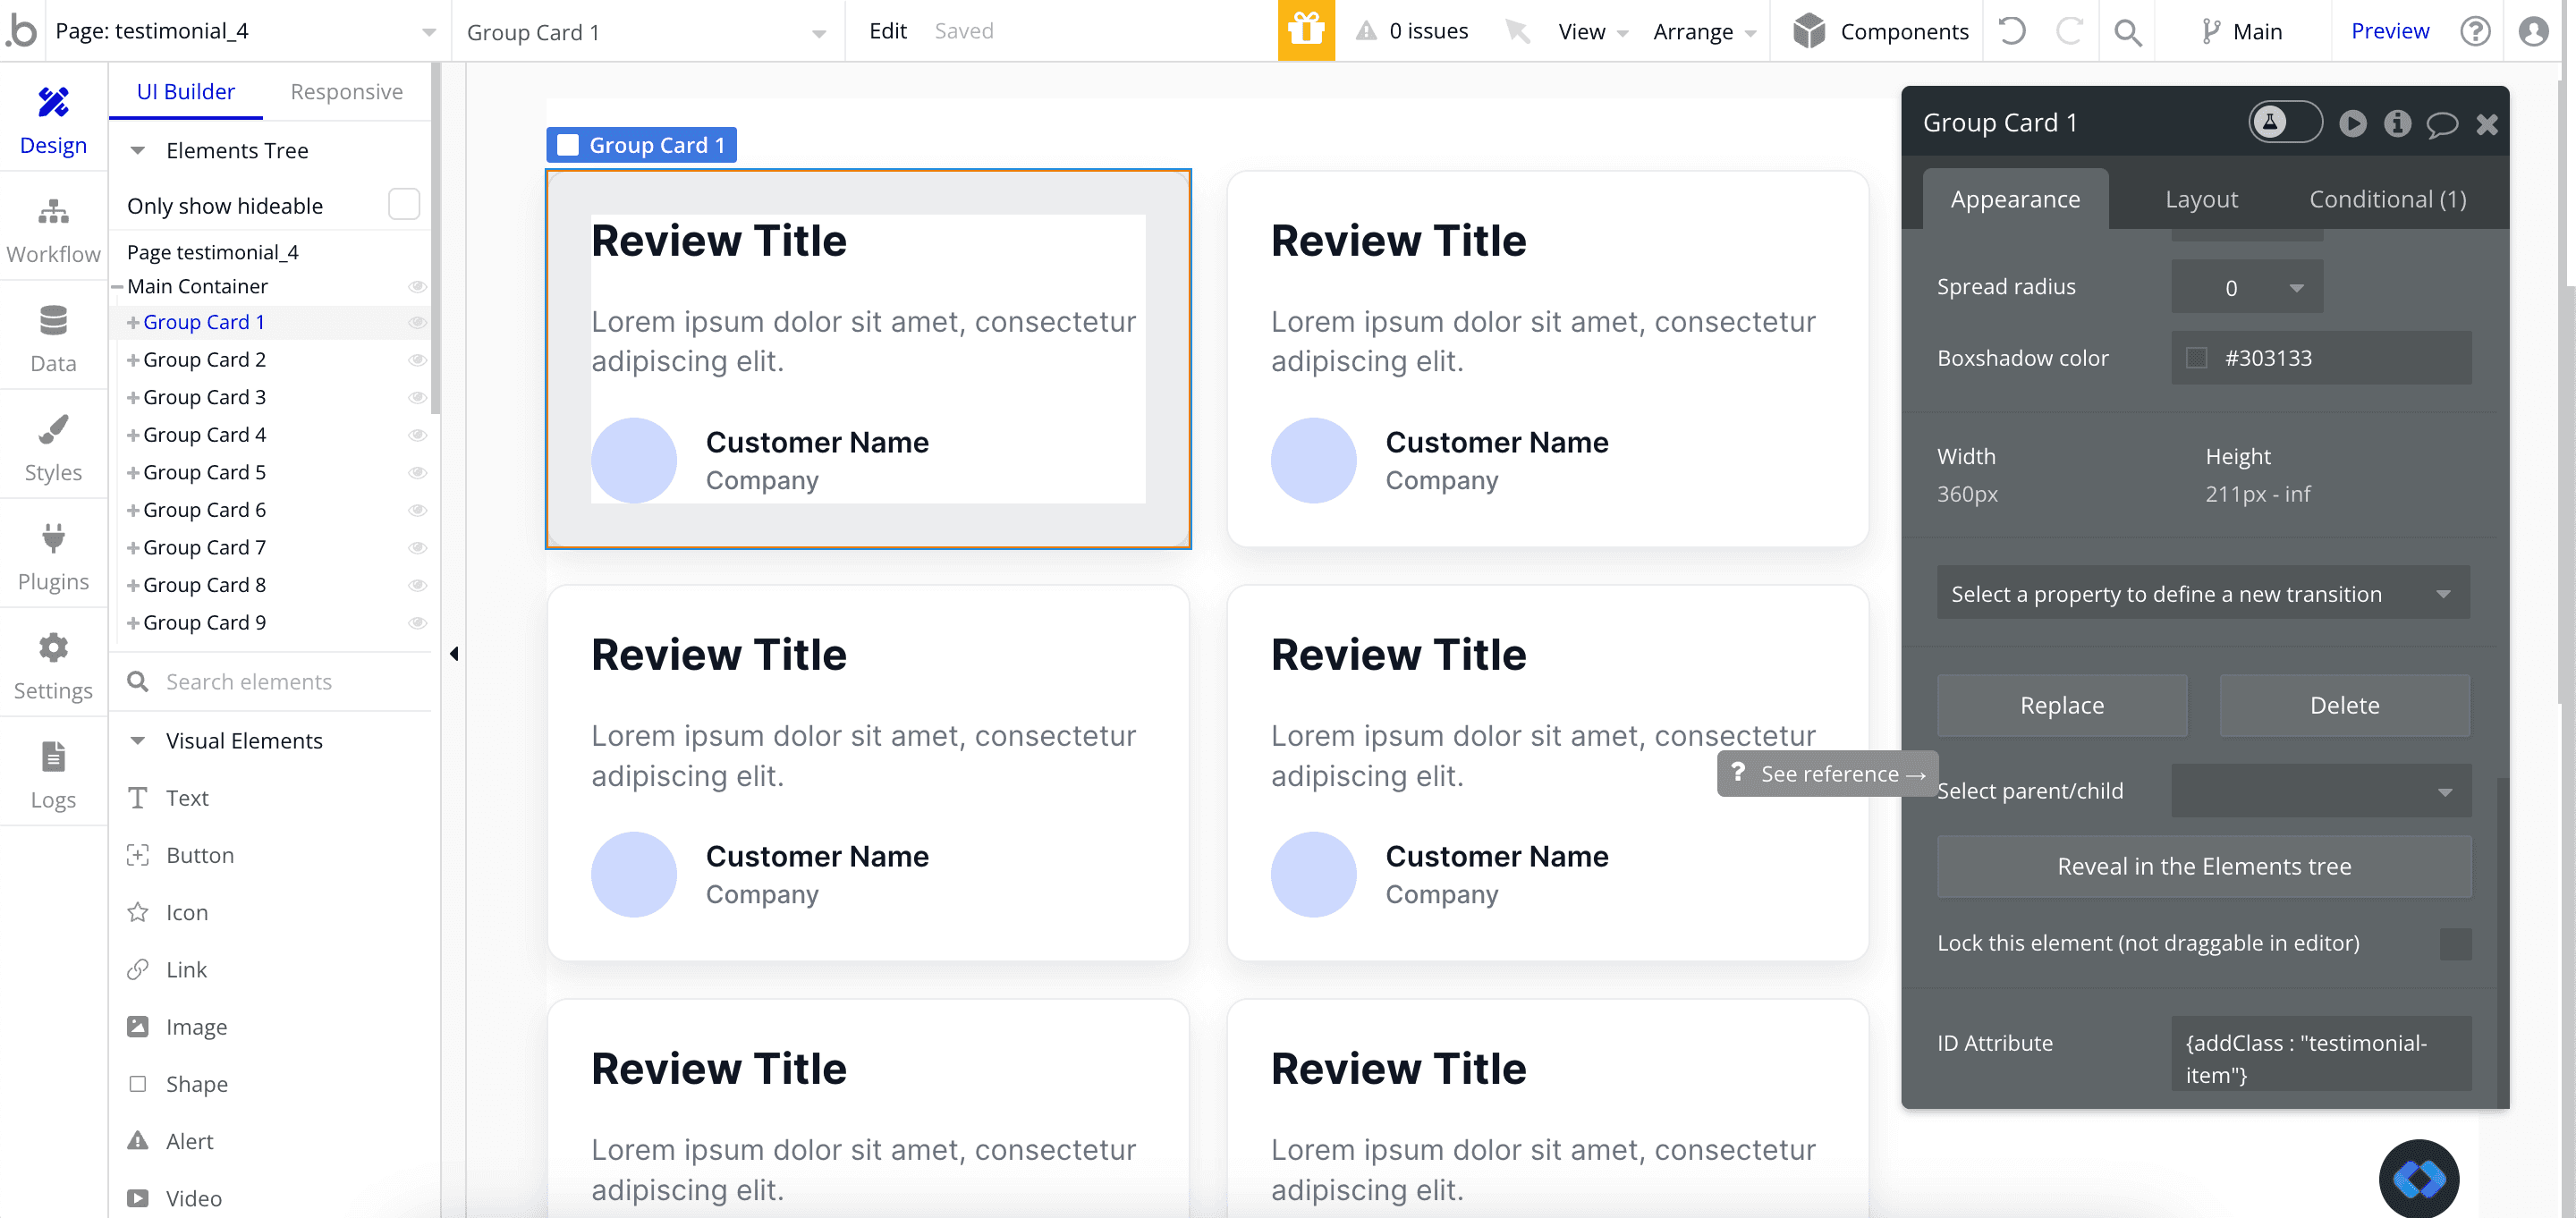2576x1218 pixels.
Task: Open the Select parent/child dropdown
Action: pos(2320,791)
